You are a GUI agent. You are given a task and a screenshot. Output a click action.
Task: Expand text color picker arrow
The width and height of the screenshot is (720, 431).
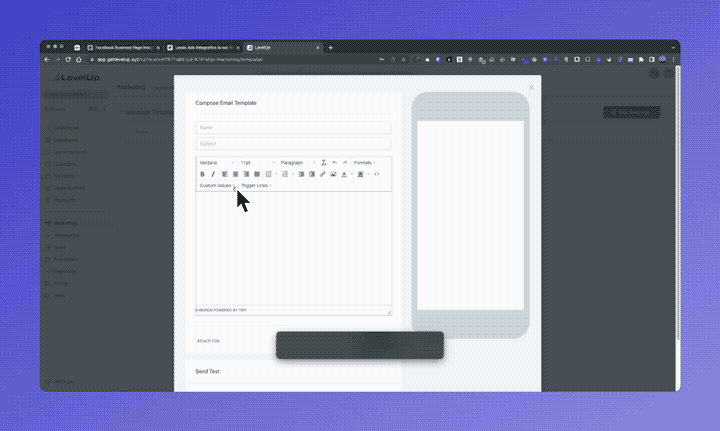[x=352, y=174]
